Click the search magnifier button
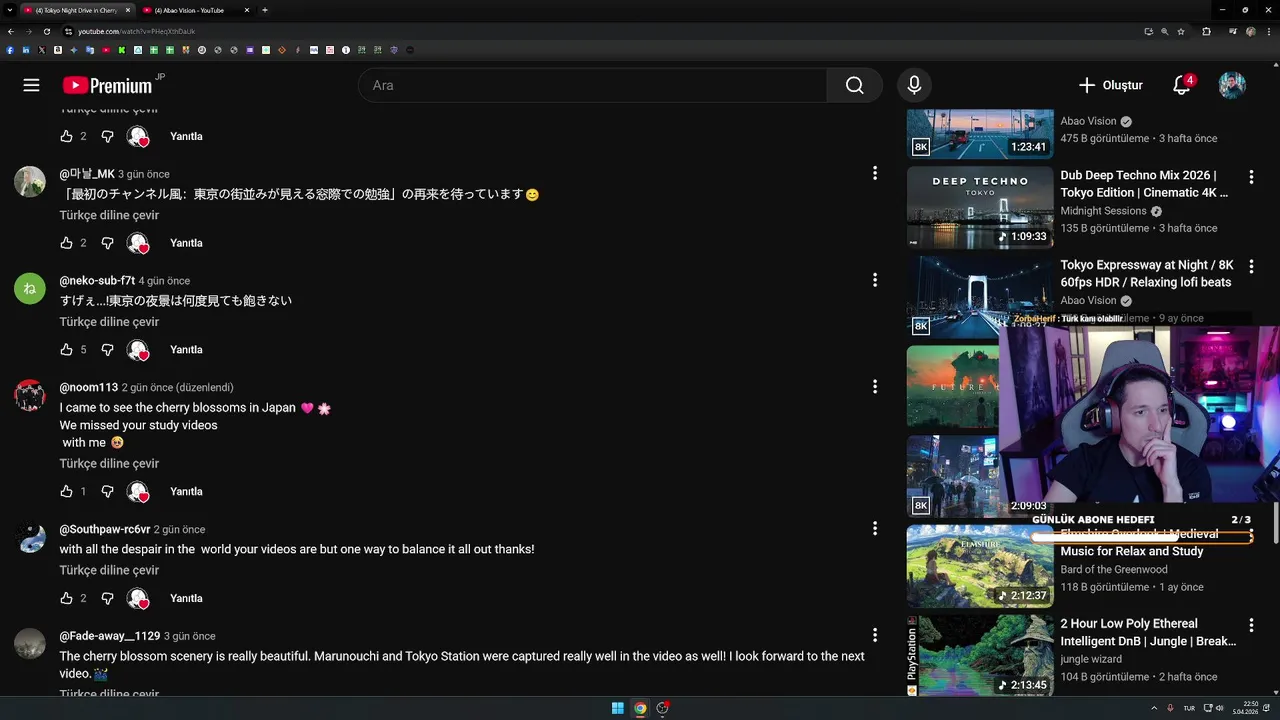 [x=854, y=85]
